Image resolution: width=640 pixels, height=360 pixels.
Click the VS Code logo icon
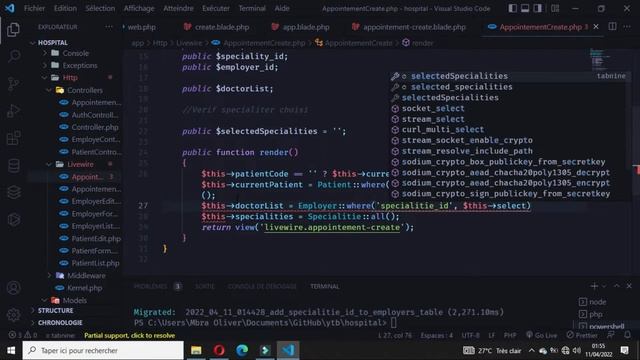point(9,8)
